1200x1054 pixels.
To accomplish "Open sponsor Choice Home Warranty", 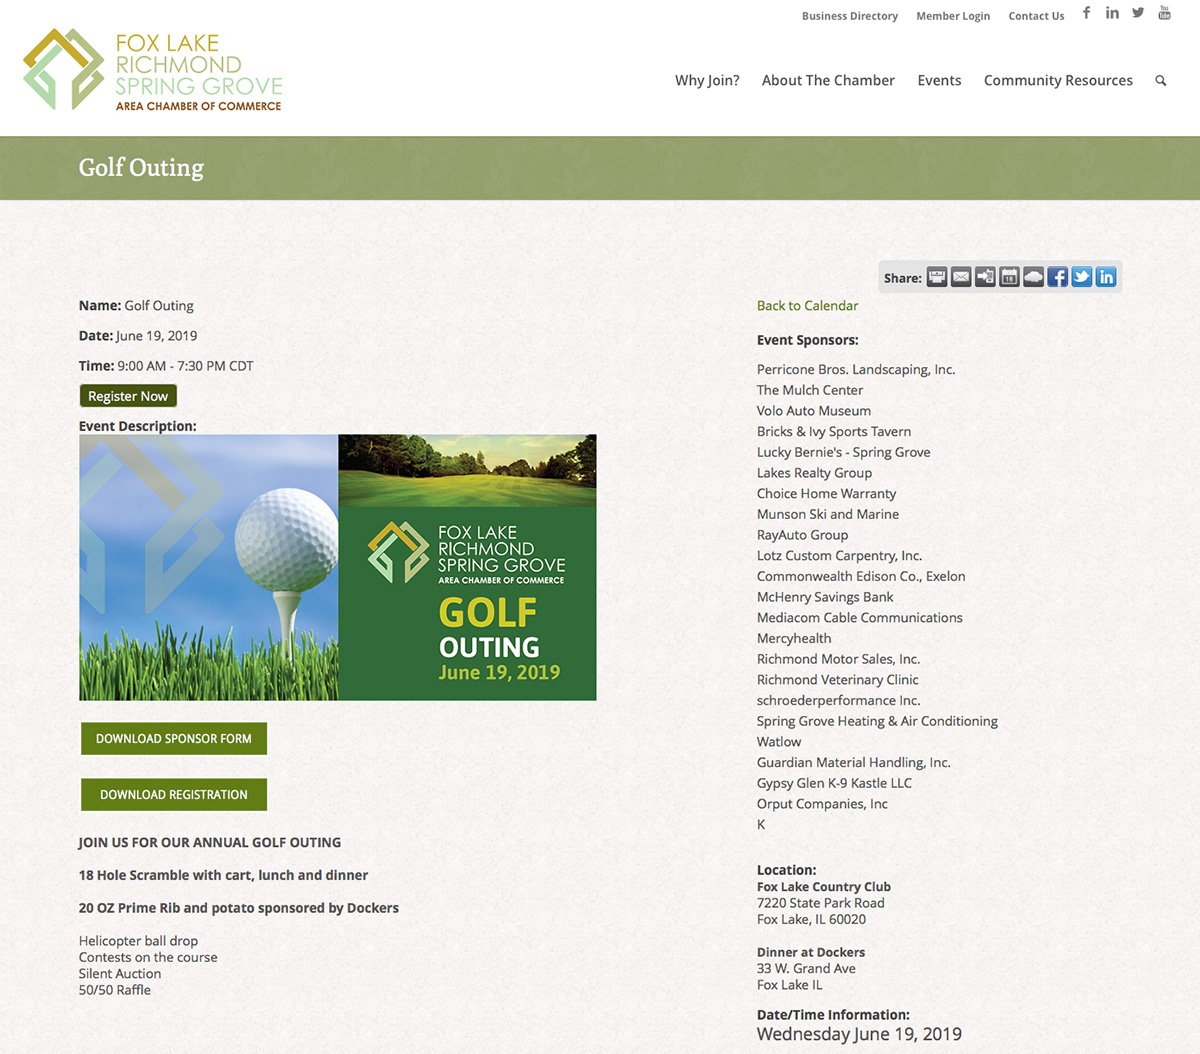I will click(x=826, y=494).
